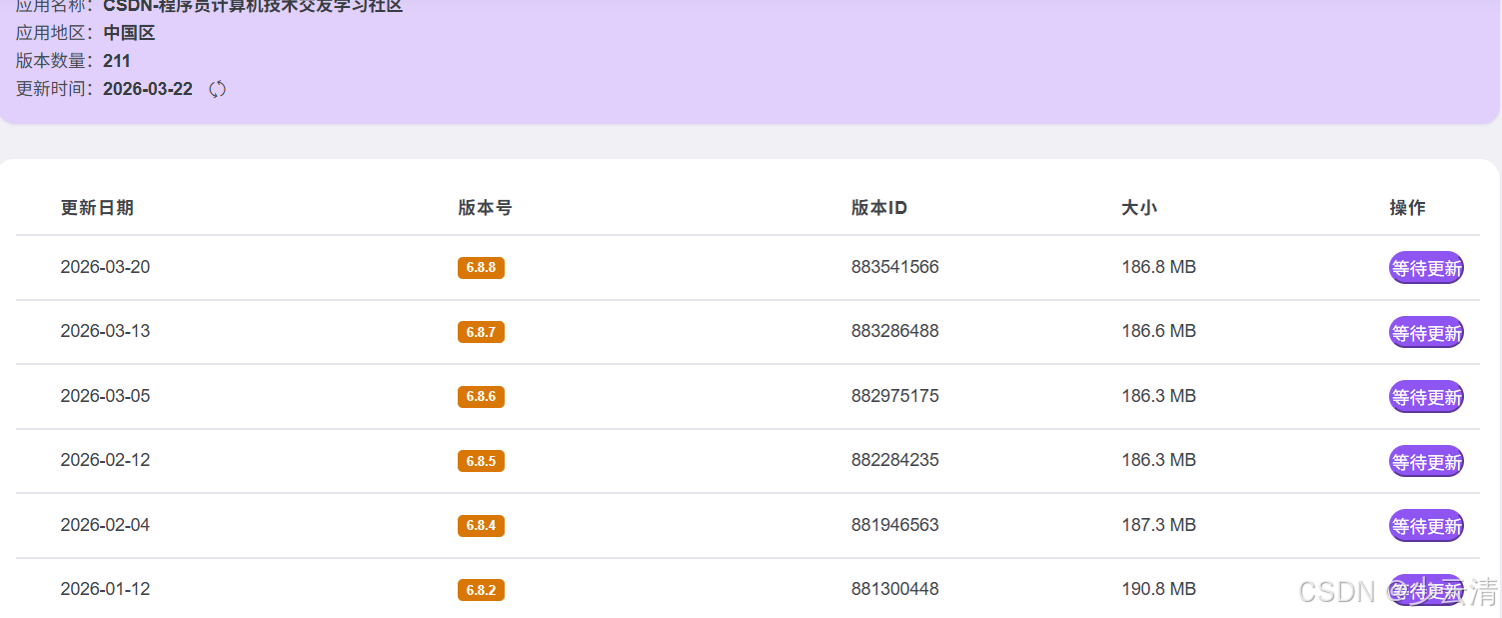Click the 大小 column header
The height and width of the screenshot is (618, 1502).
click(x=1139, y=208)
